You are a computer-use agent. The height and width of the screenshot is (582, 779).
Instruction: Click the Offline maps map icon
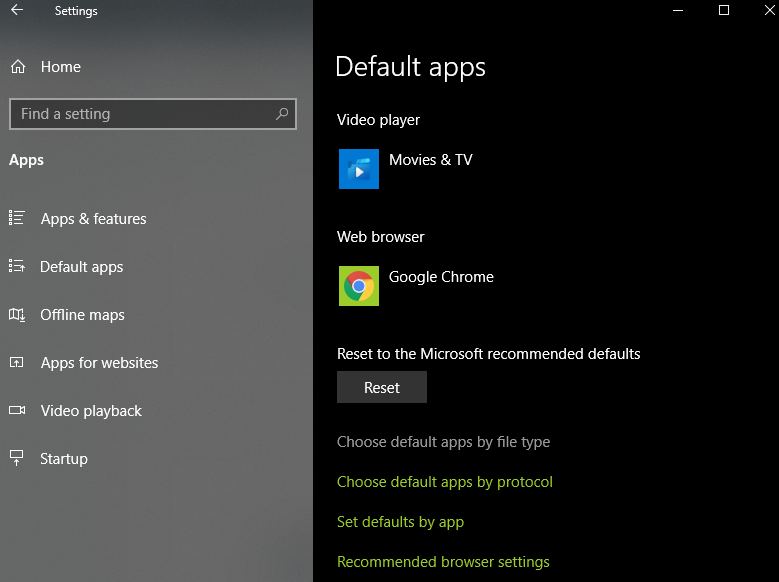pos(16,314)
